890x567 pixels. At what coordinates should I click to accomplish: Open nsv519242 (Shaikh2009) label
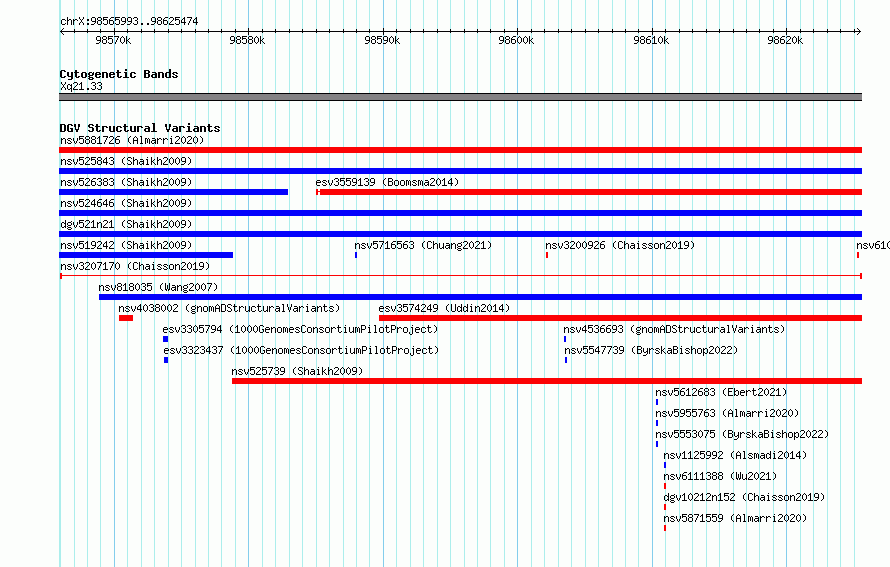pyautogui.click(x=126, y=245)
